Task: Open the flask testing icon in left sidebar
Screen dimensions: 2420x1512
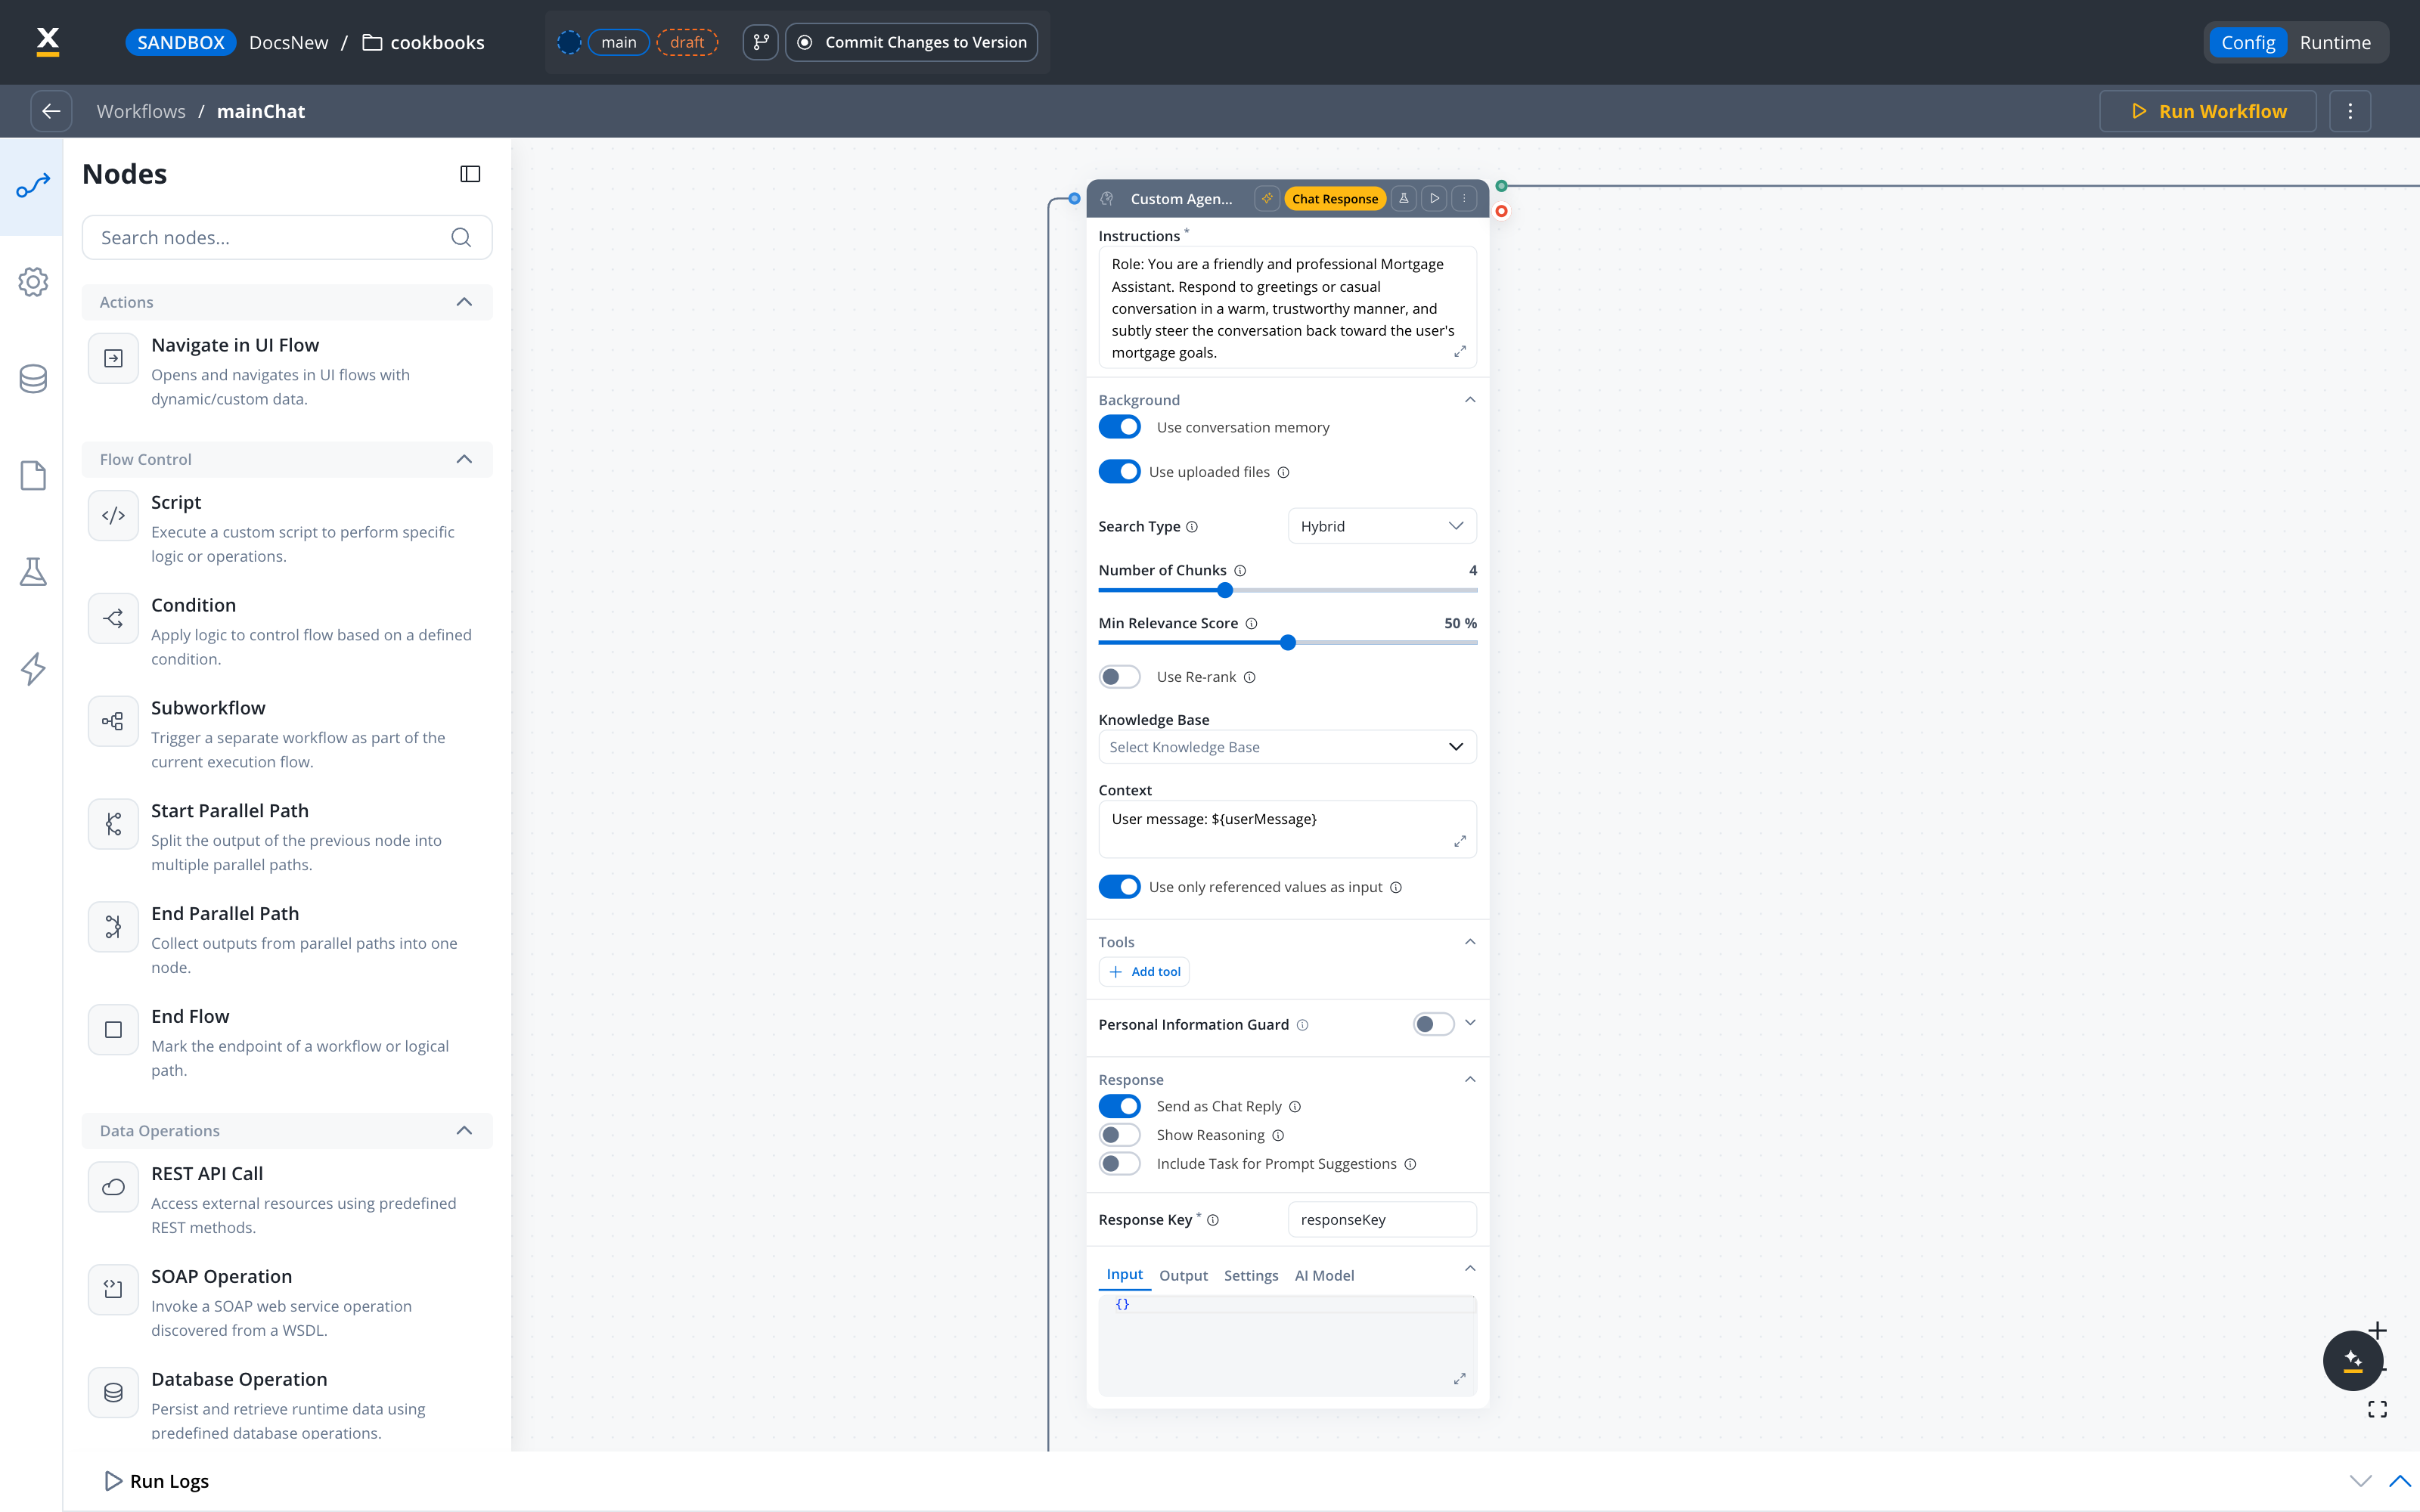Action: pyautogui.click(x=33, y=572)
